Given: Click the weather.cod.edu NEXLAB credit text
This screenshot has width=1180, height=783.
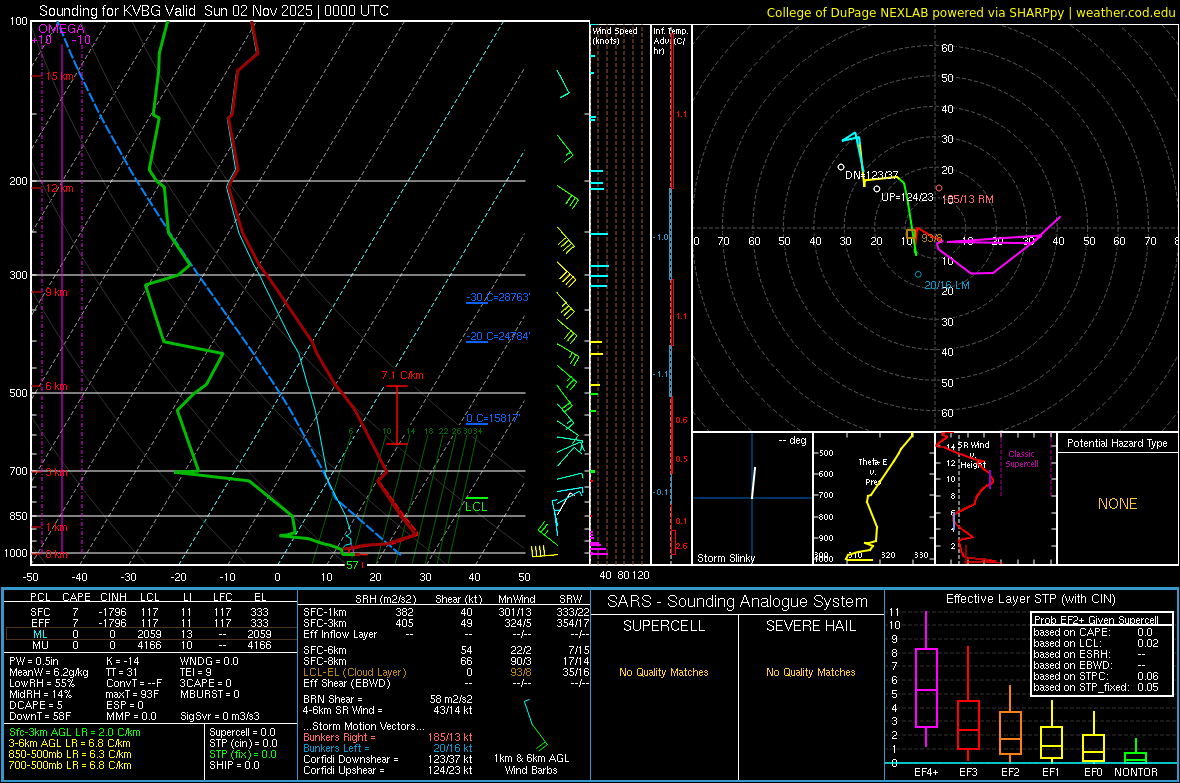Looking at the screenshot, I should tap(970, 12).
